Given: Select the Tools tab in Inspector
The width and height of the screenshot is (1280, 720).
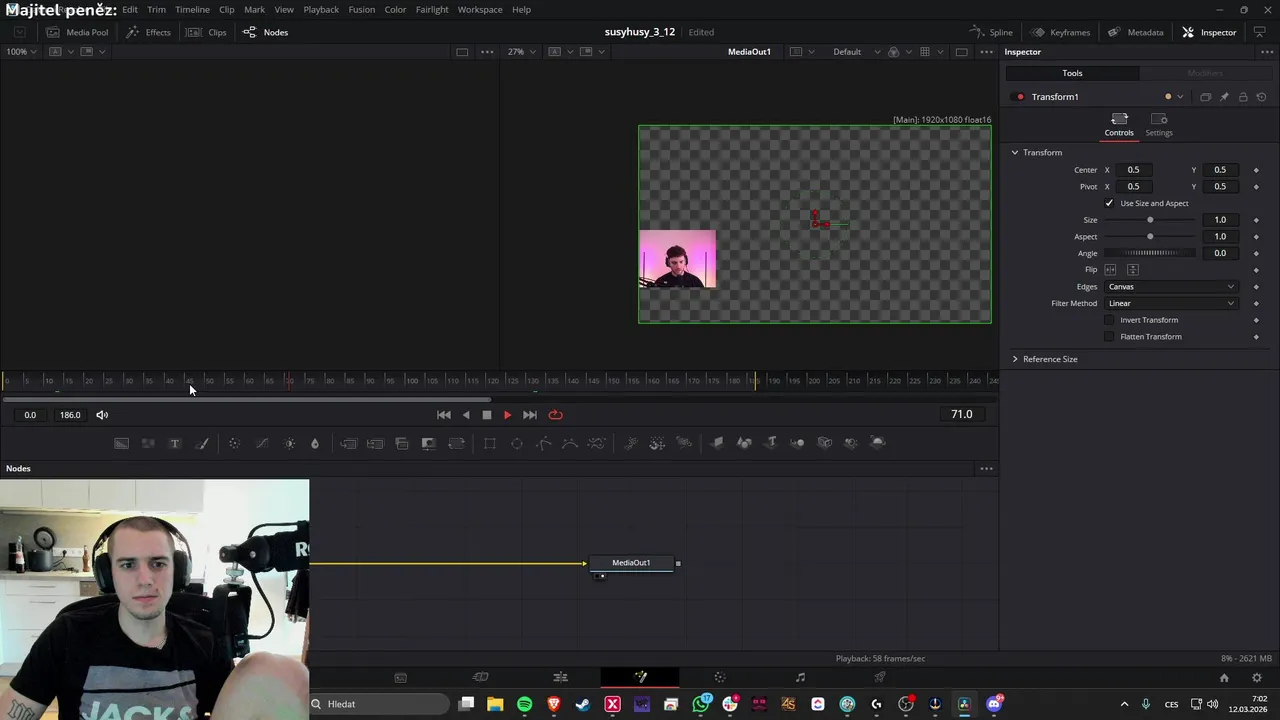Looking at the screenshot, I should [x=1072, y=73].
